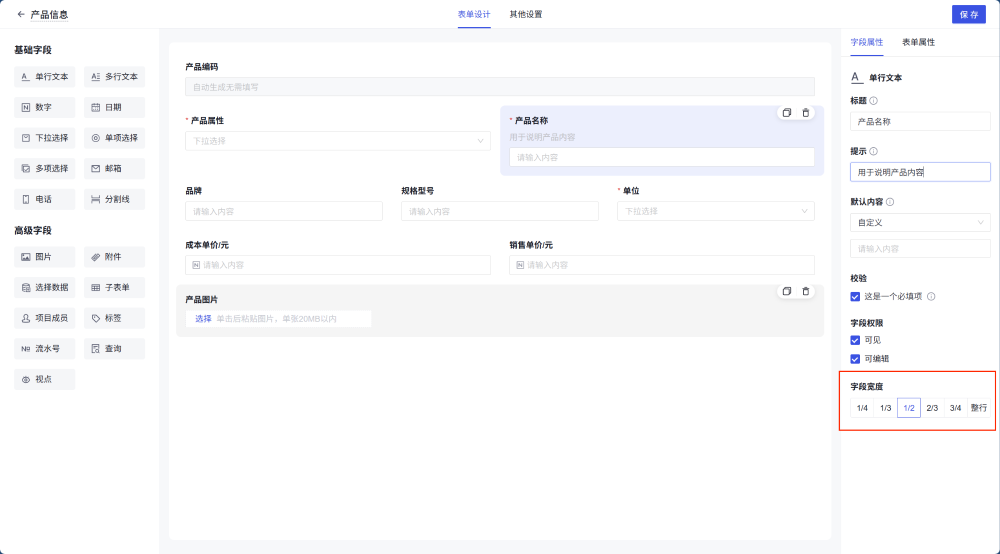Expand the 单位 dropdown select
This screenshot has width=1000, height=554.
(715, 211)
